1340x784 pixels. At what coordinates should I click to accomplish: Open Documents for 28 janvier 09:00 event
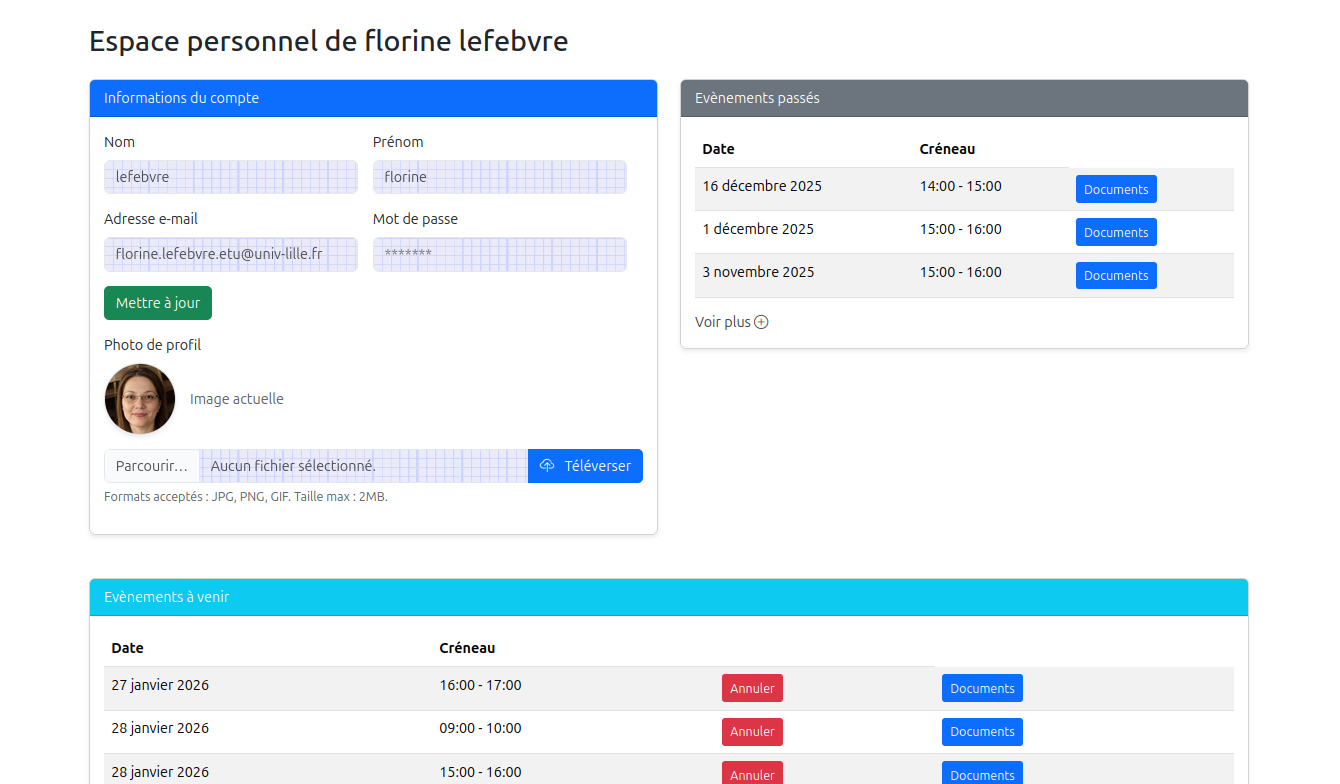point(982,732)
